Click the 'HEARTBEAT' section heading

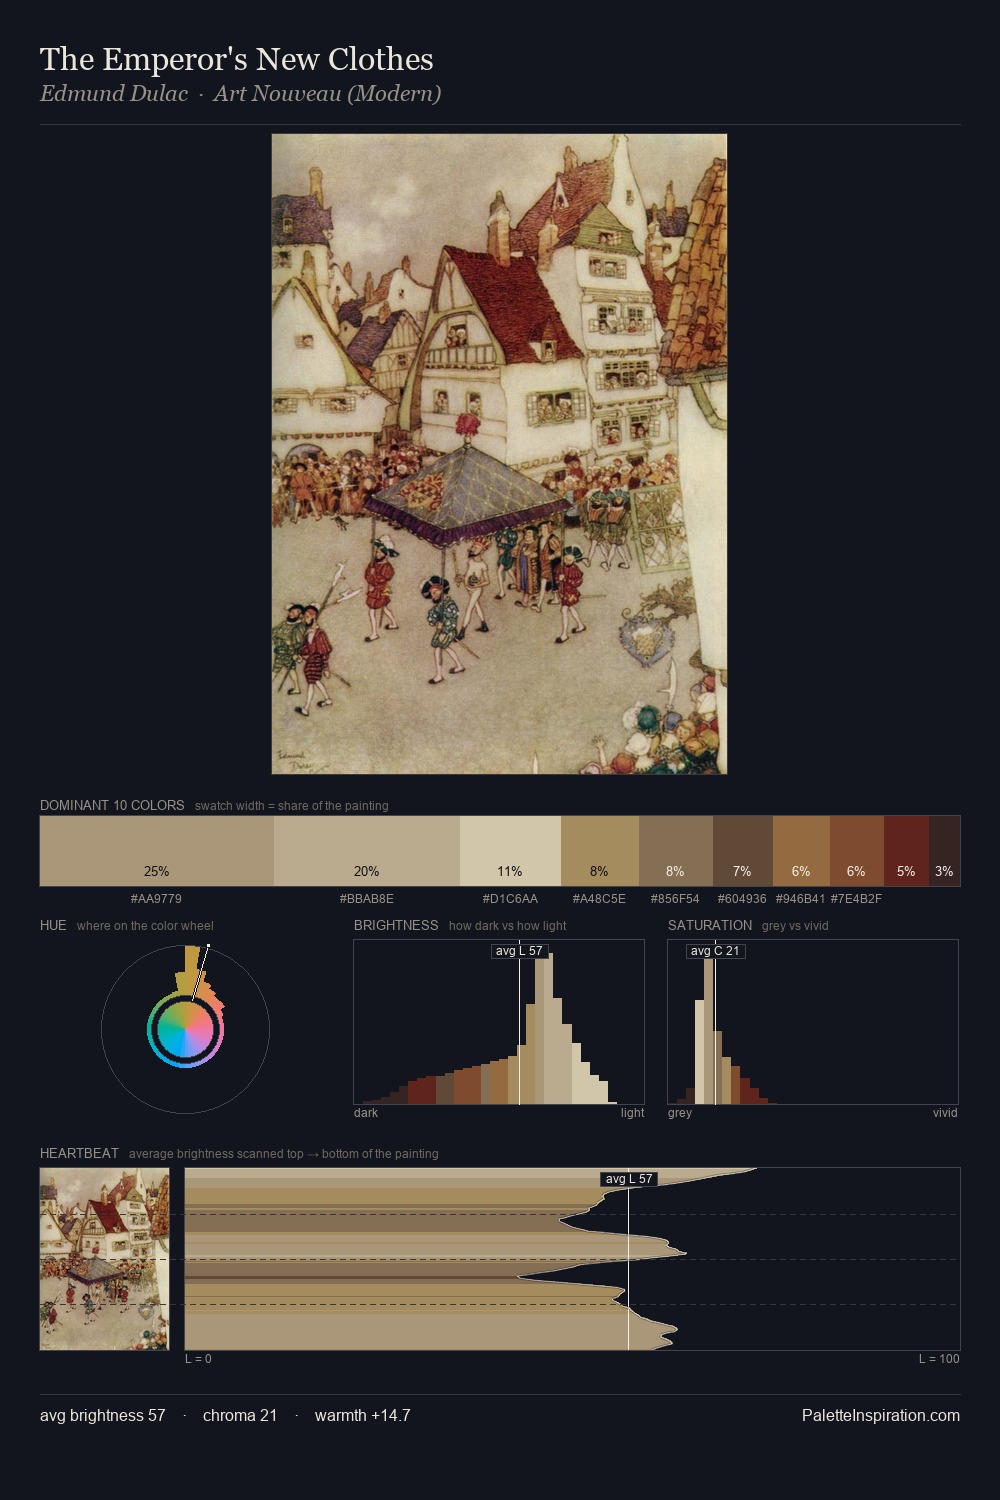79,1153
